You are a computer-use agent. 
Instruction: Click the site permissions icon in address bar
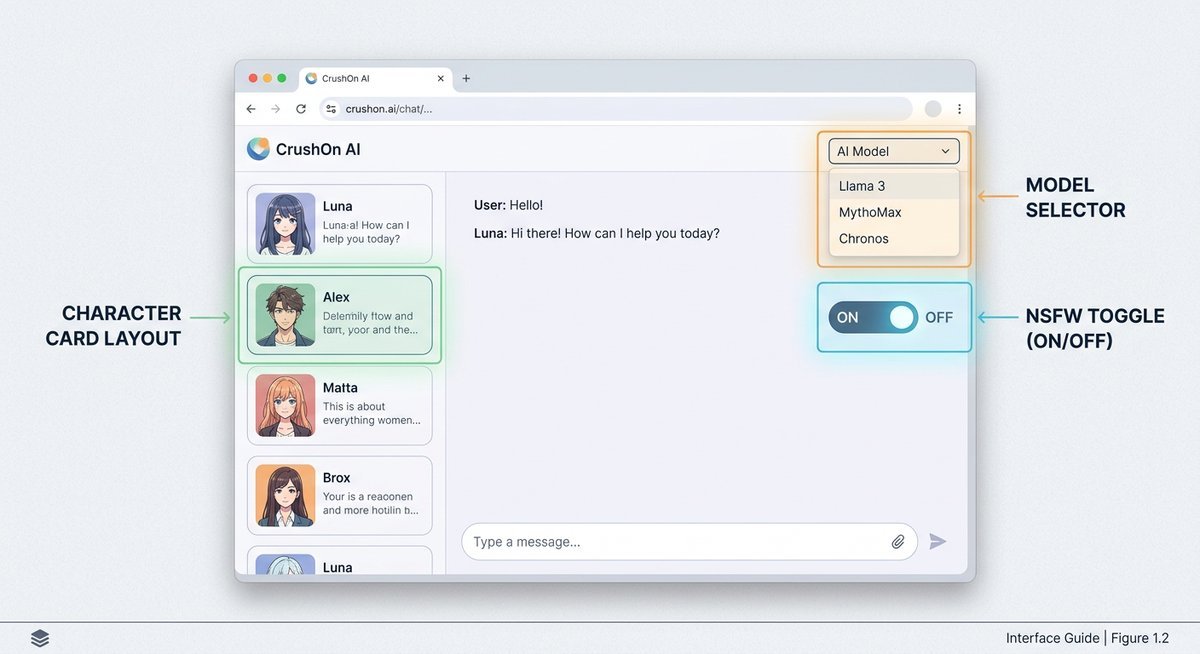[330, 108]
